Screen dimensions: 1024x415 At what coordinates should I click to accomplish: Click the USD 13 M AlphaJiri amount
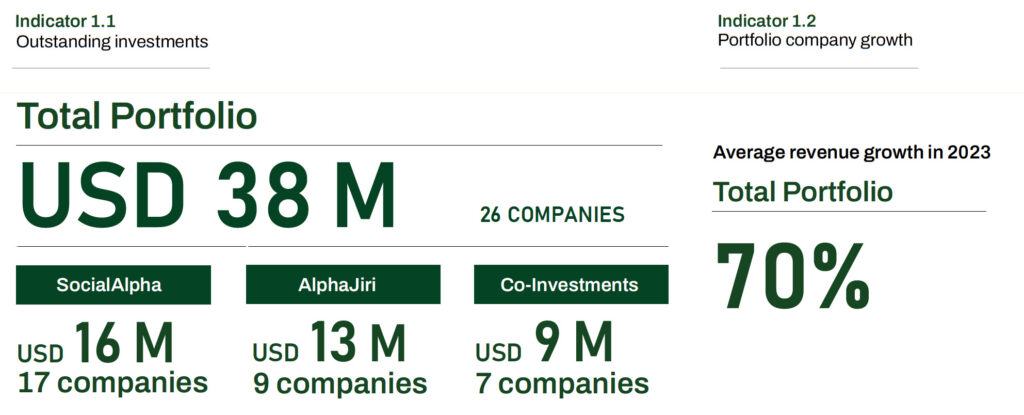tap(329, 343)
